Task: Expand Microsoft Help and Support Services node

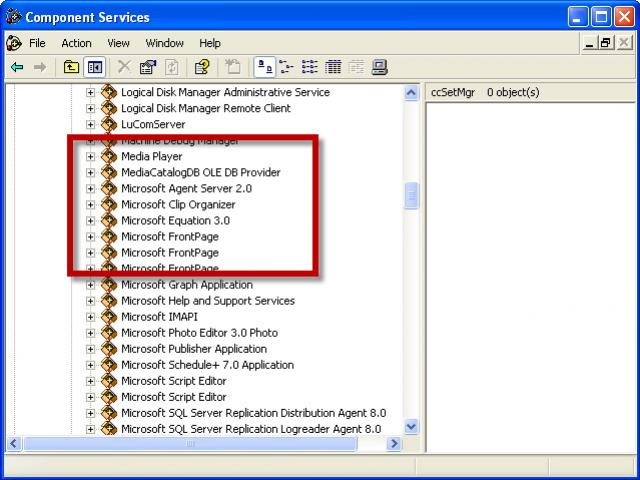Action: pyautogui.click(x=90, y=301)
